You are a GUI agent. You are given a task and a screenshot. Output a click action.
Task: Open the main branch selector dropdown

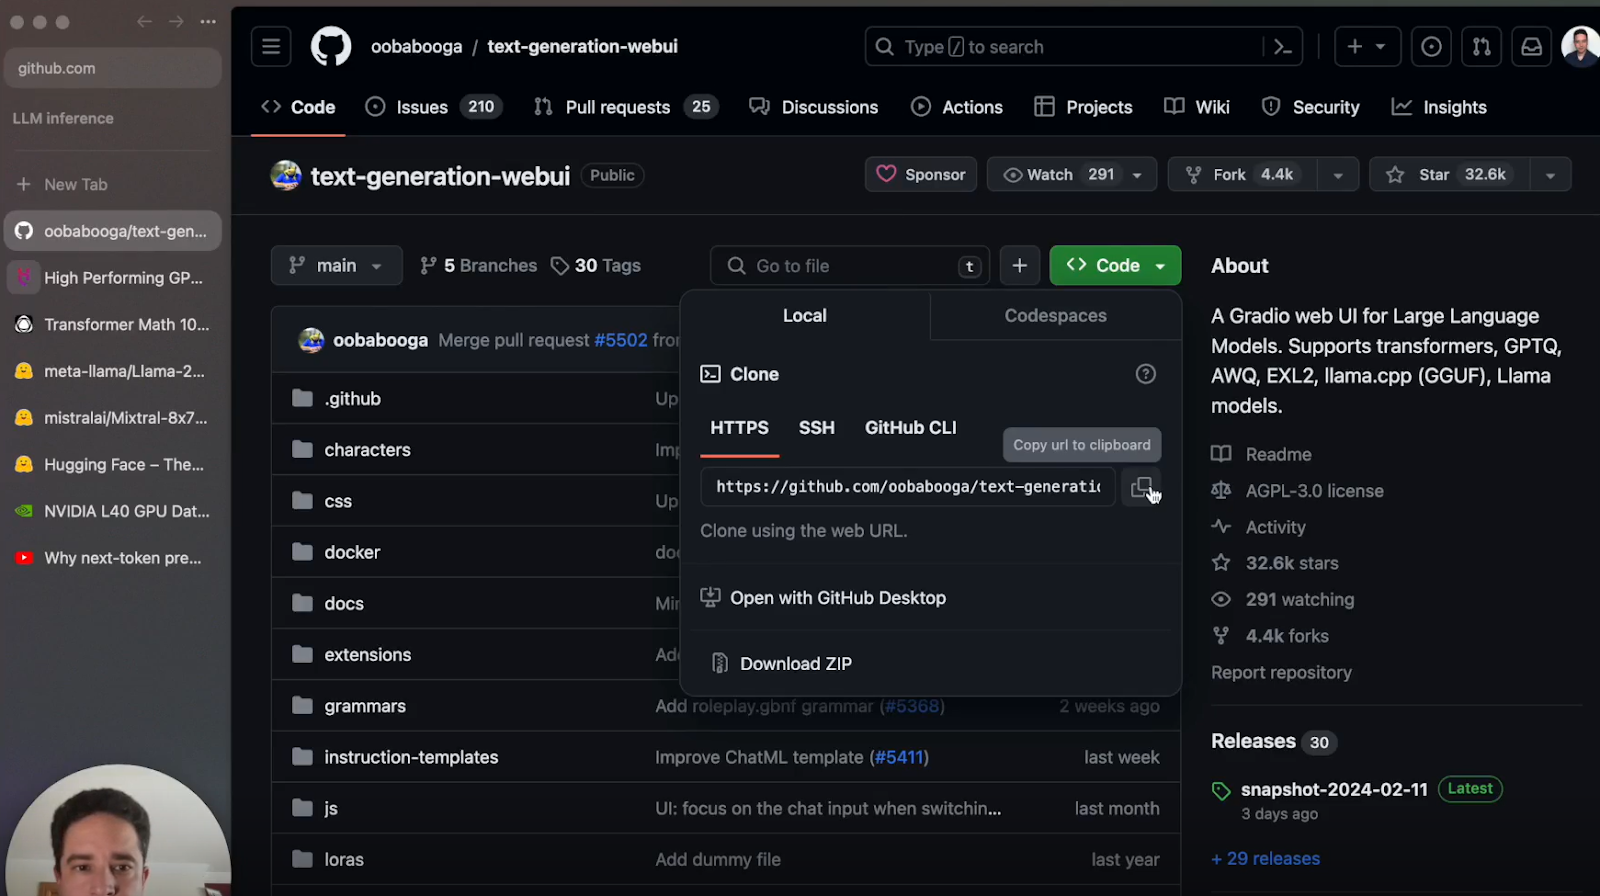[336, 266]
